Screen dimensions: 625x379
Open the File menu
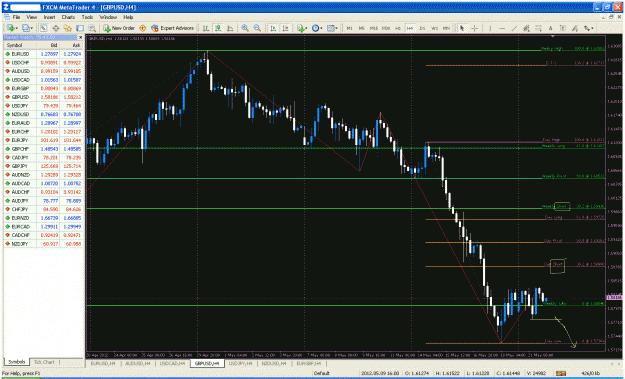pyautogui.click(x=16, y=17)
